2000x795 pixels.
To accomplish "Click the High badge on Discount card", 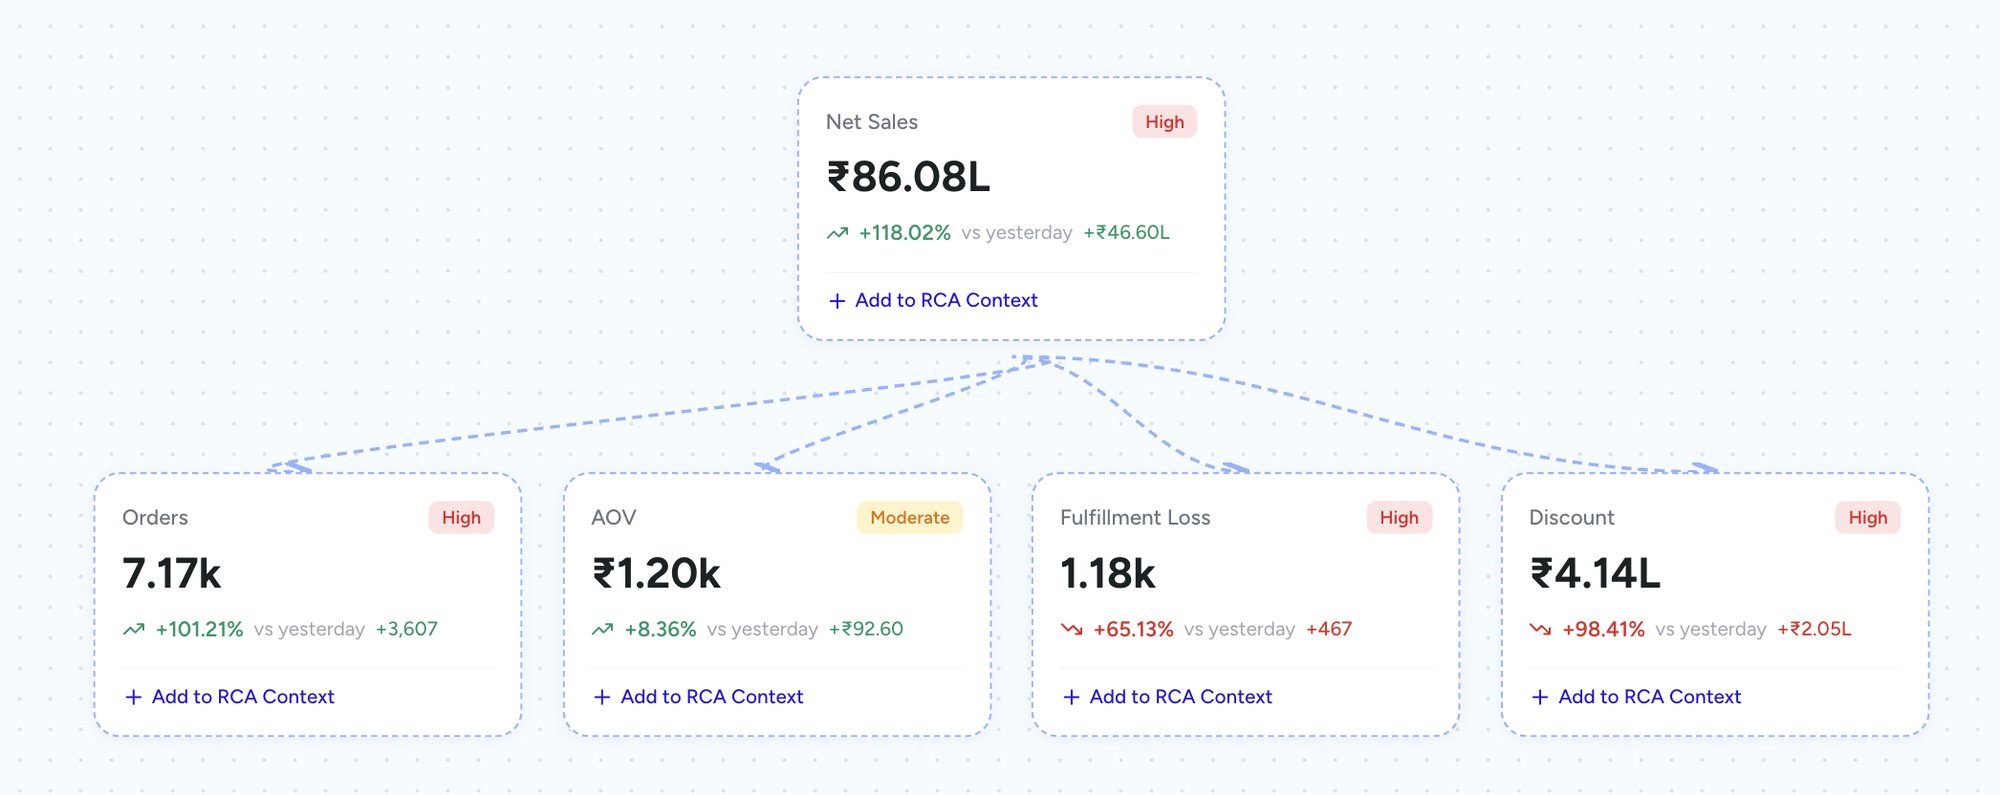I will (x=1867, y=518).
